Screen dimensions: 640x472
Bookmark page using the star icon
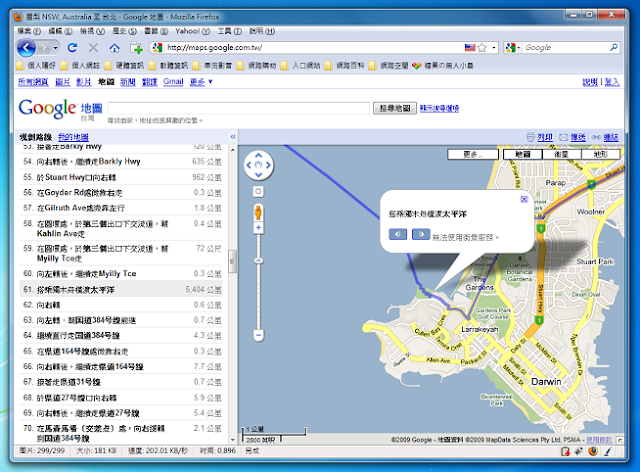[x=482, y=48]
